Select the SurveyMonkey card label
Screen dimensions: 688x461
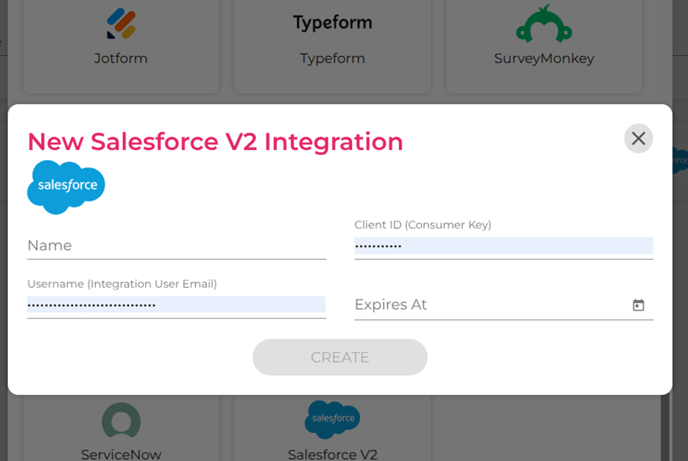coord(544,58)
